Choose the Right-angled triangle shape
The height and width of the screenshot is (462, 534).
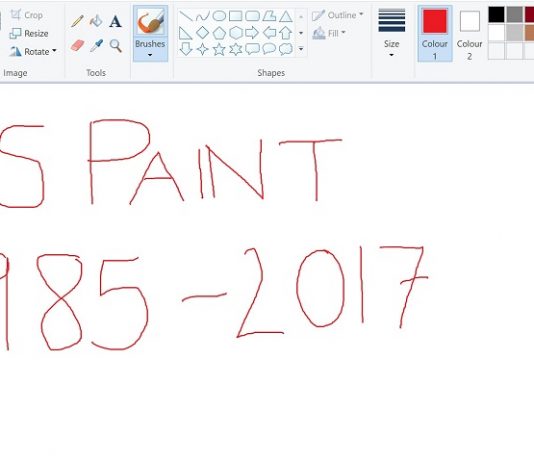click(186, 33)
